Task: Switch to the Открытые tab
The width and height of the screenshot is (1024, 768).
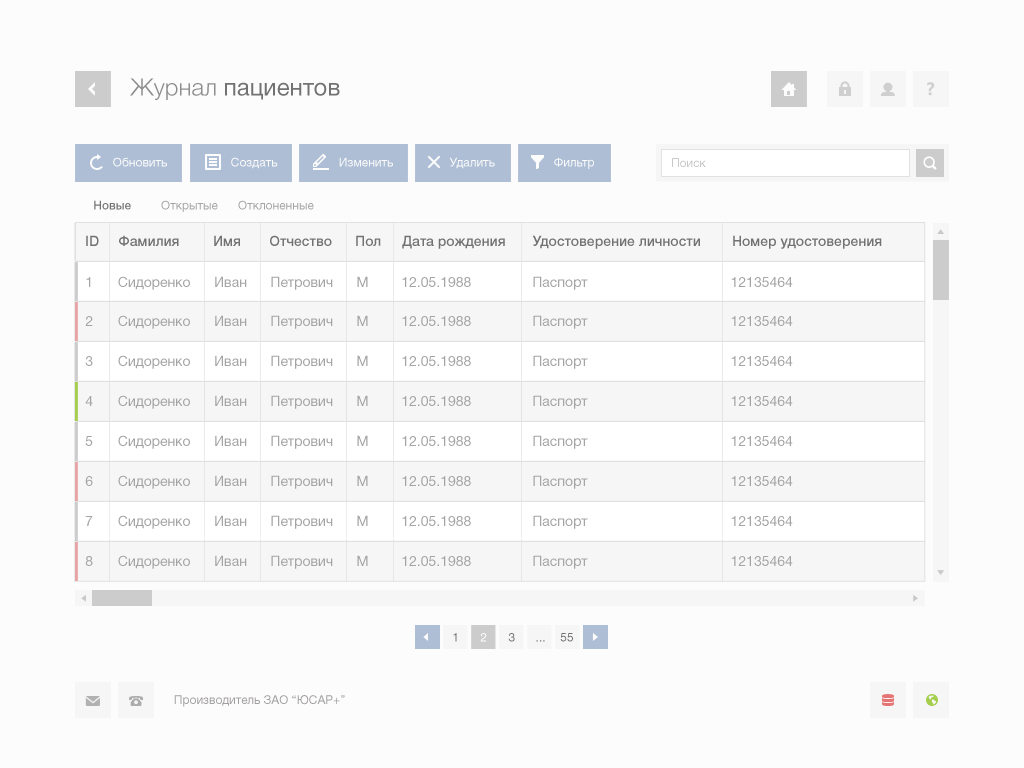Action: (189, 206)
